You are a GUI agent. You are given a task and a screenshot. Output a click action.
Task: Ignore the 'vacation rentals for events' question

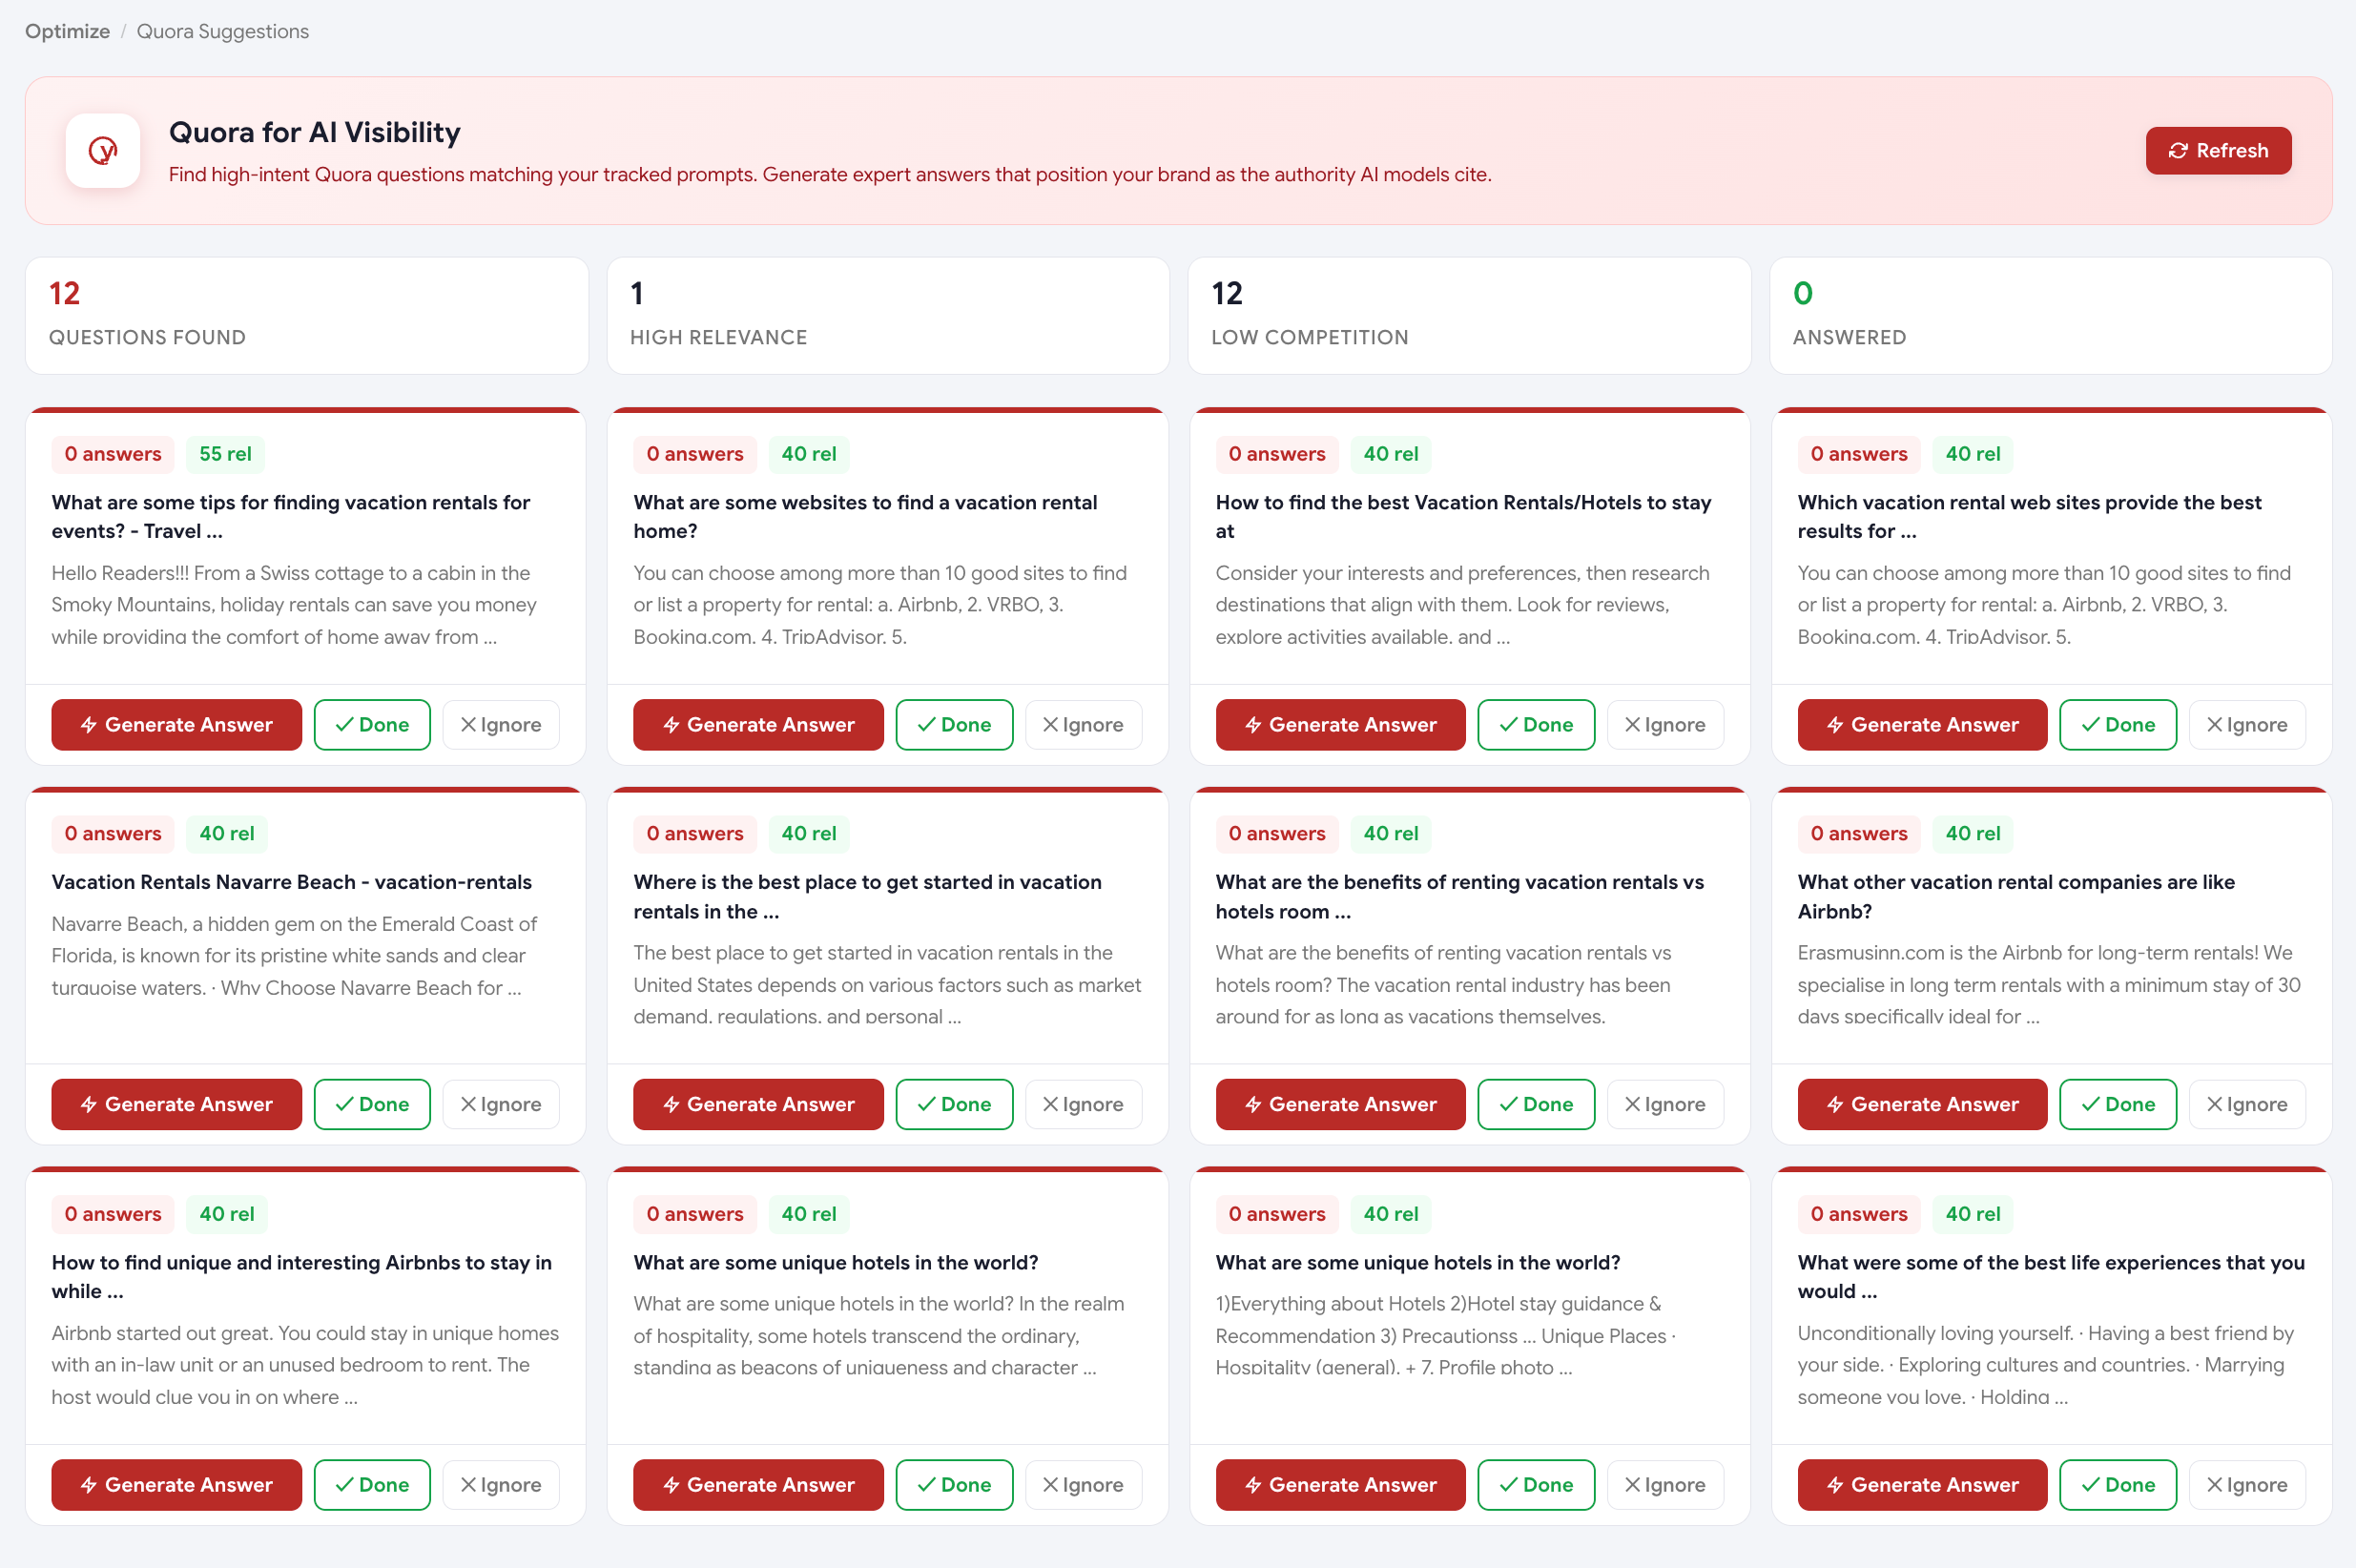pyautogui.click(x=501, y=725)
